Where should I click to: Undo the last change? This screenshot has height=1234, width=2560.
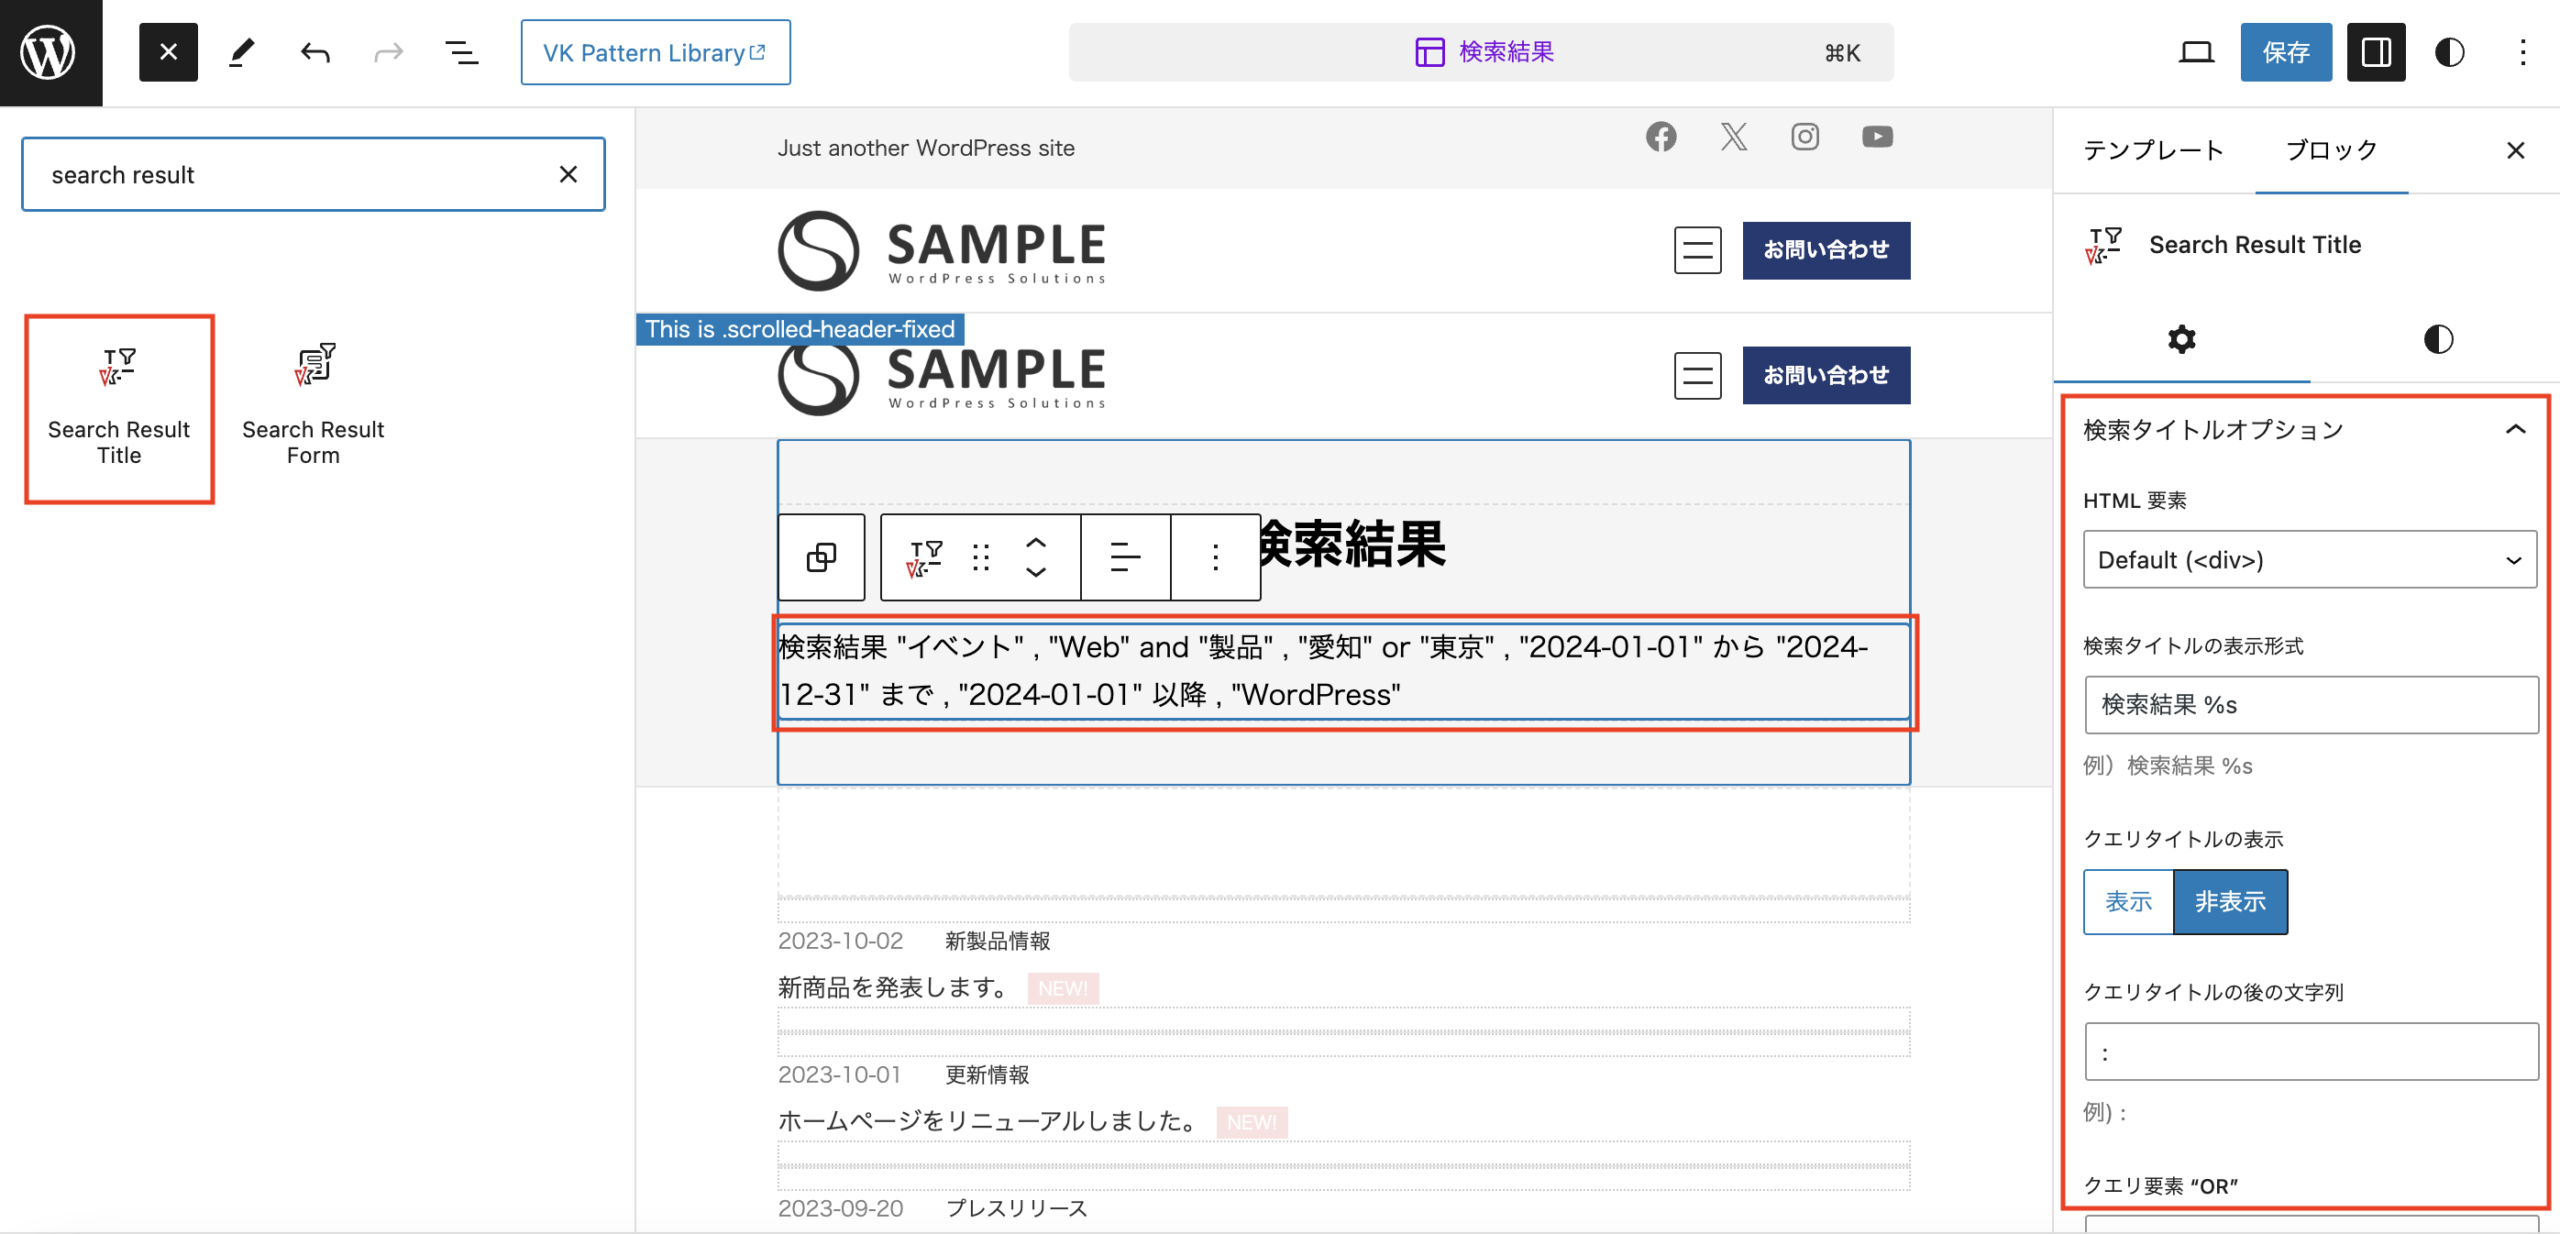click(x=313, y=52)
